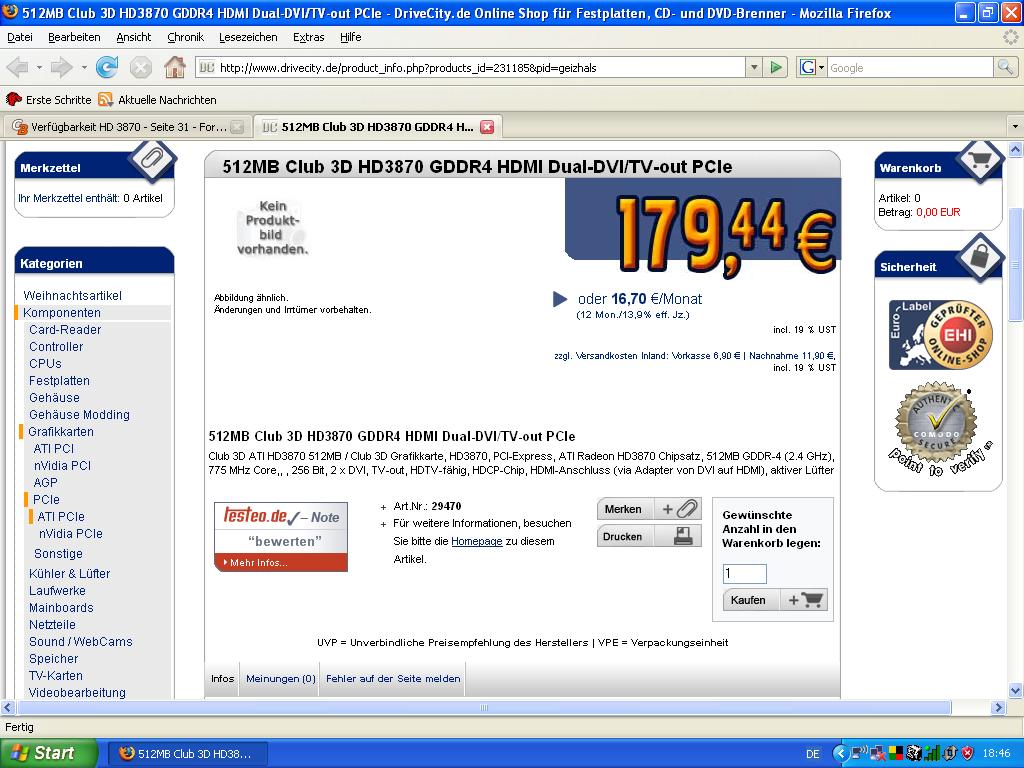Image resolution: width=1024 pixels, height=768 pixels.
Task: Open the Bearbeiten menu
Action: (74, 37)
